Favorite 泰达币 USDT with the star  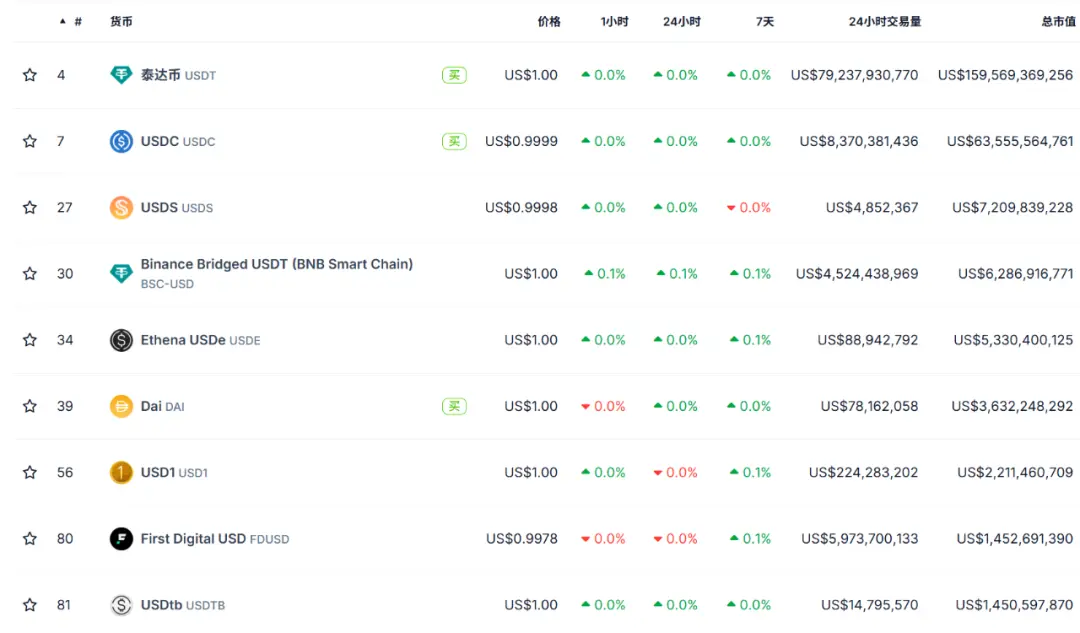[30, 75]
